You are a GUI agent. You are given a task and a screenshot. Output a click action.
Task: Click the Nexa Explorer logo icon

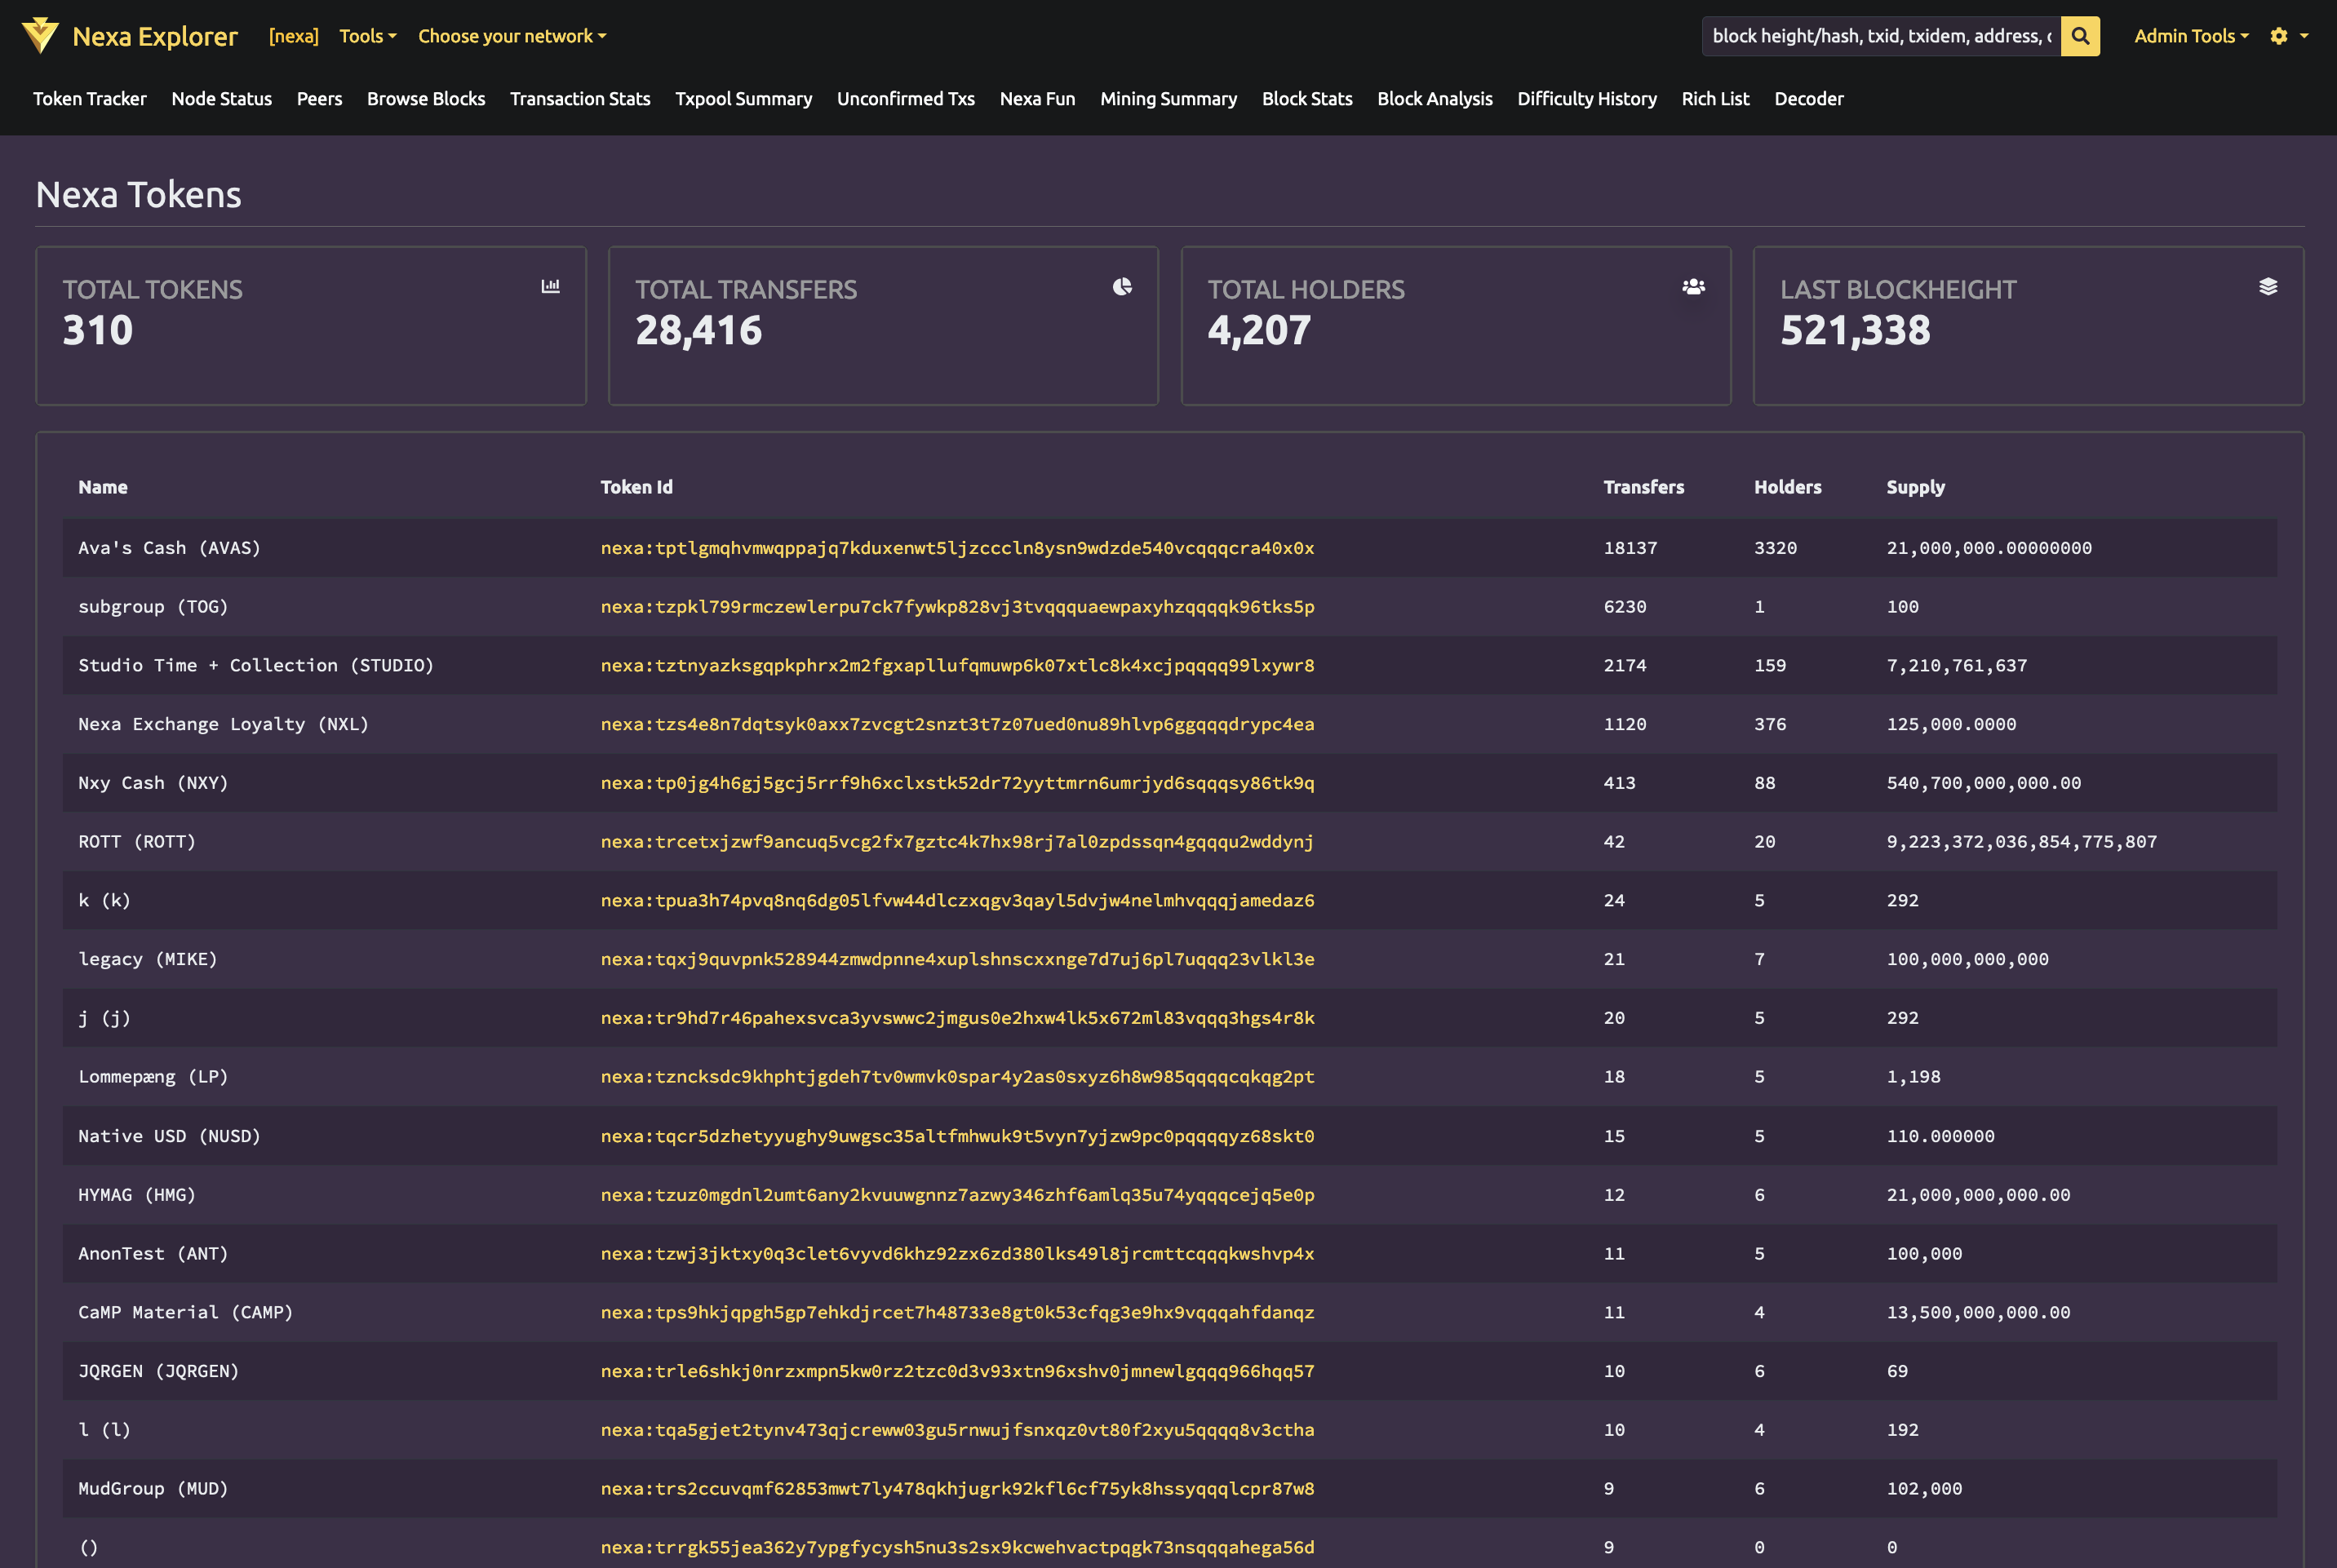coord(40,36)
